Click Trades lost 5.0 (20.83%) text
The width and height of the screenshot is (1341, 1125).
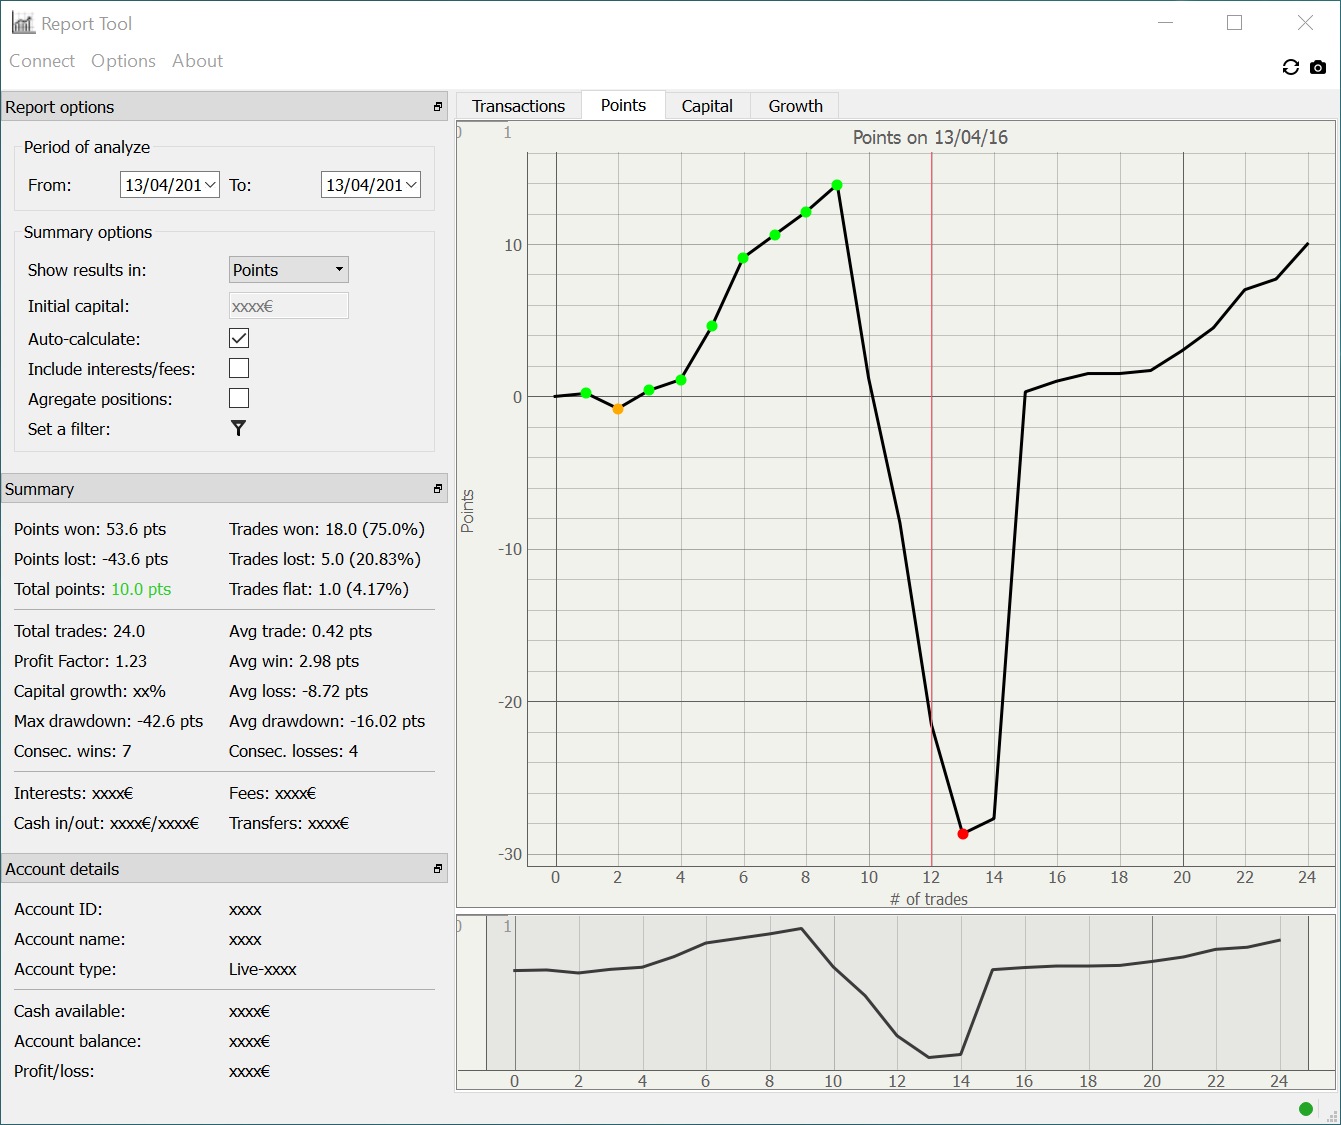(x=325, y=559)
